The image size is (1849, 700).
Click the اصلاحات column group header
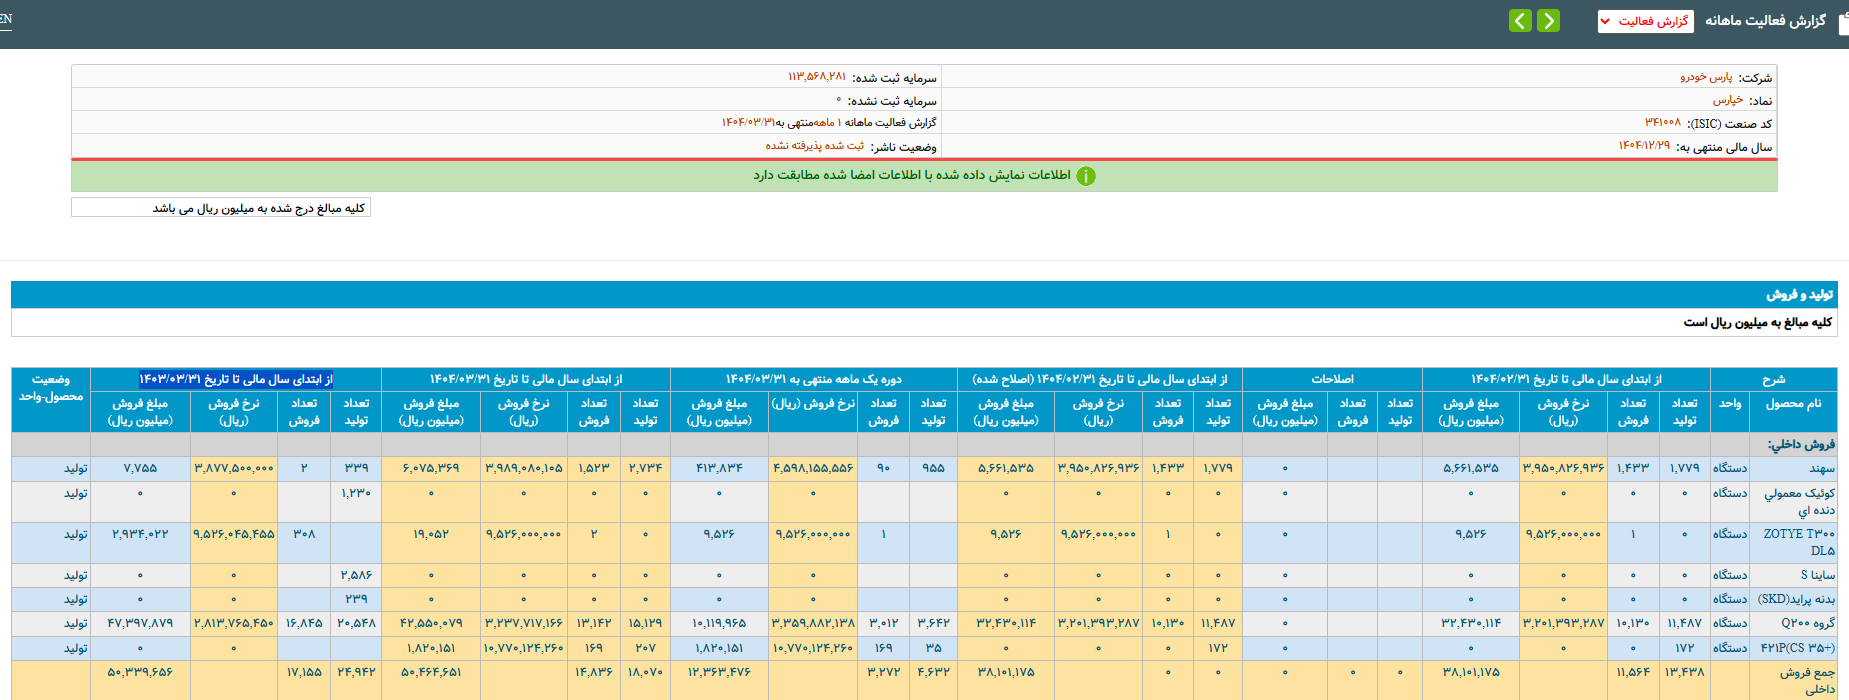coord(1332,380)
